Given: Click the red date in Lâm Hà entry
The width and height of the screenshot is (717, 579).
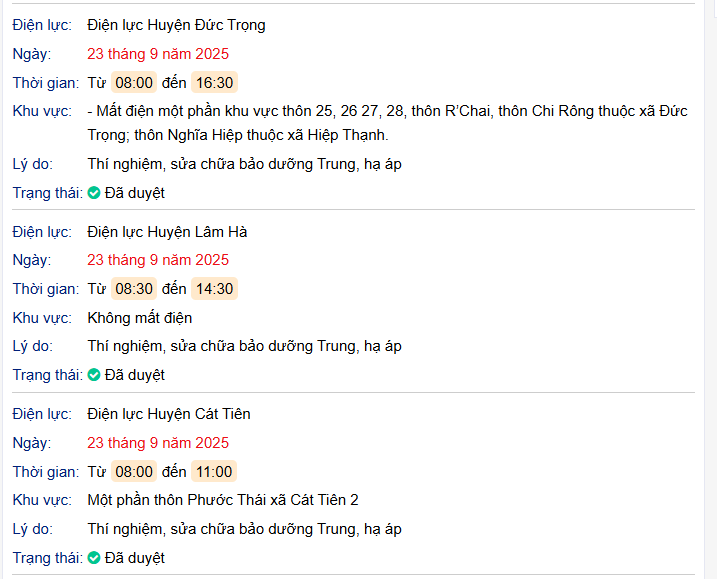Looking at the screenshot, I should click(x=158, y=260).
